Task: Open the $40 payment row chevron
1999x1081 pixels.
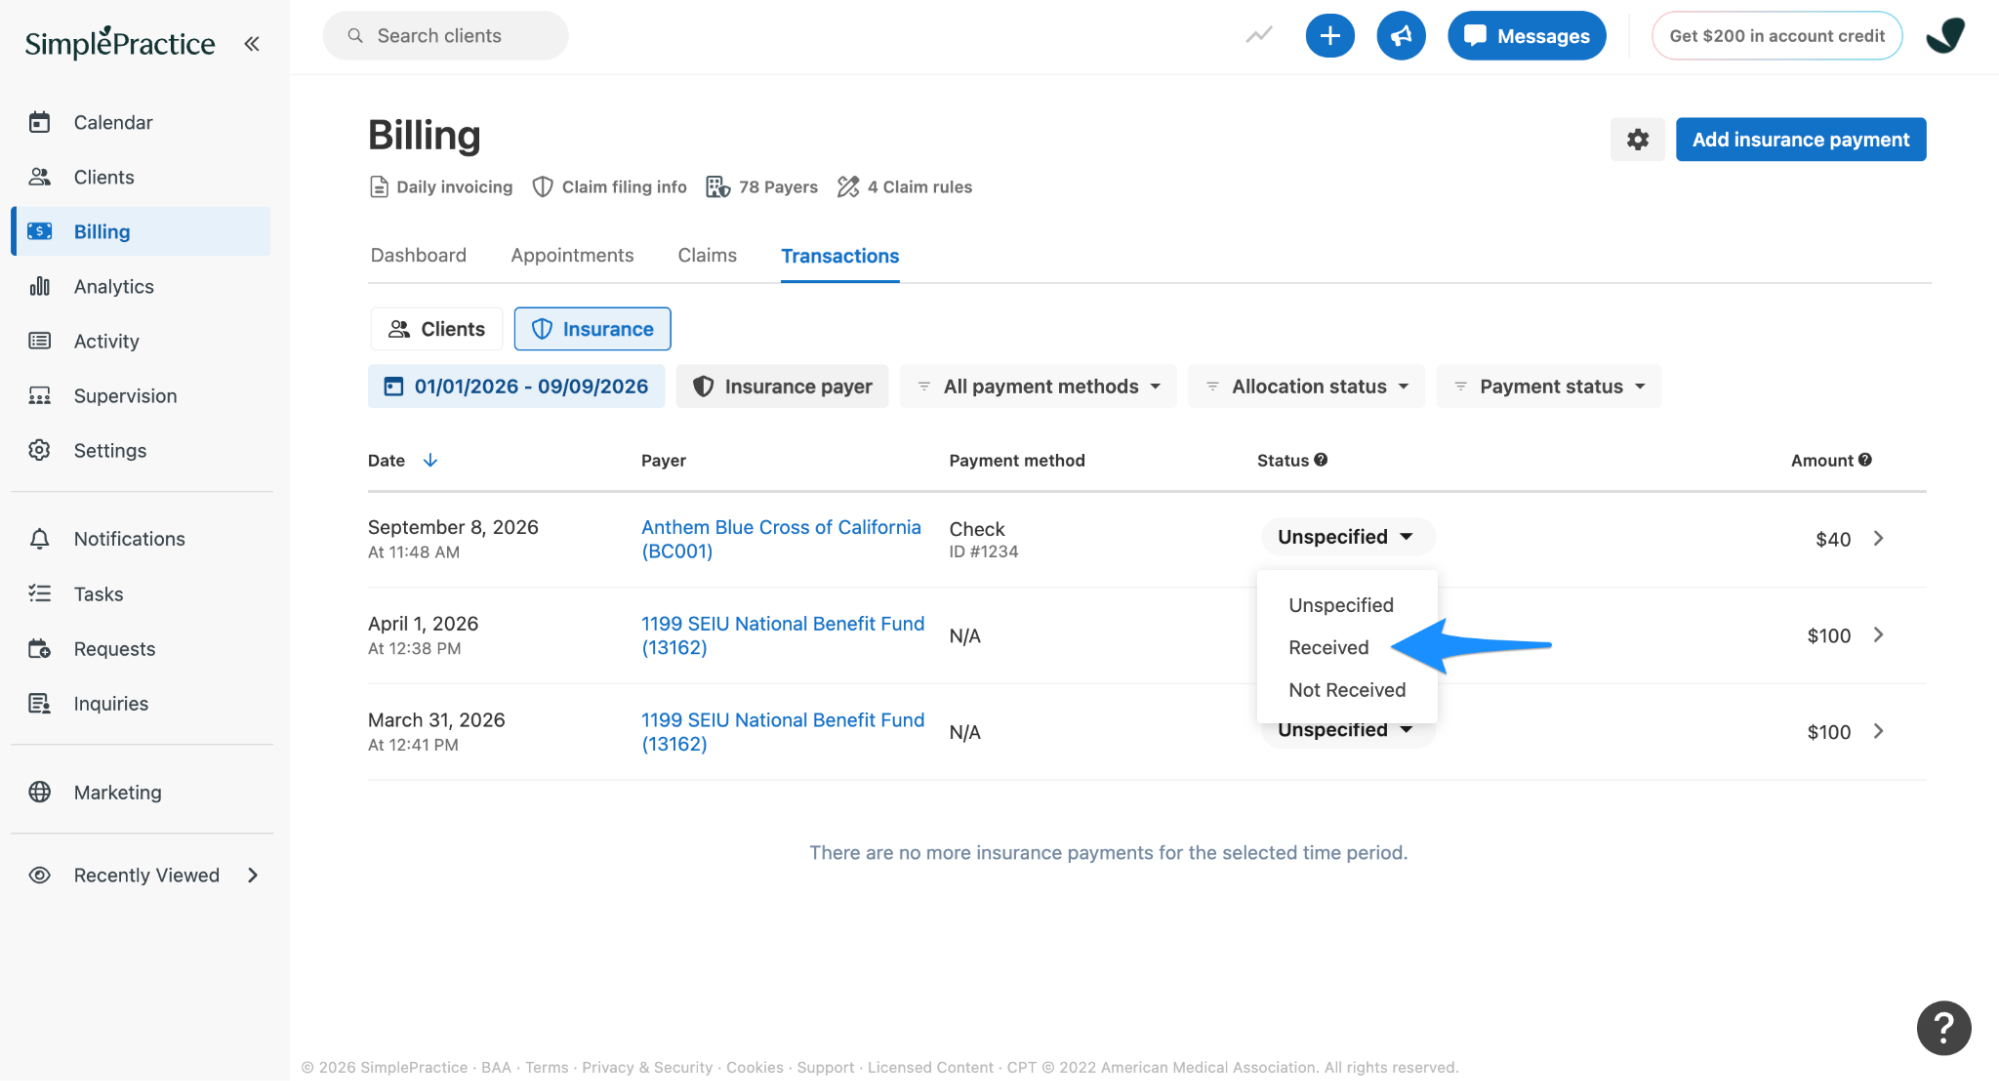Action: [x=1878, y=539]
